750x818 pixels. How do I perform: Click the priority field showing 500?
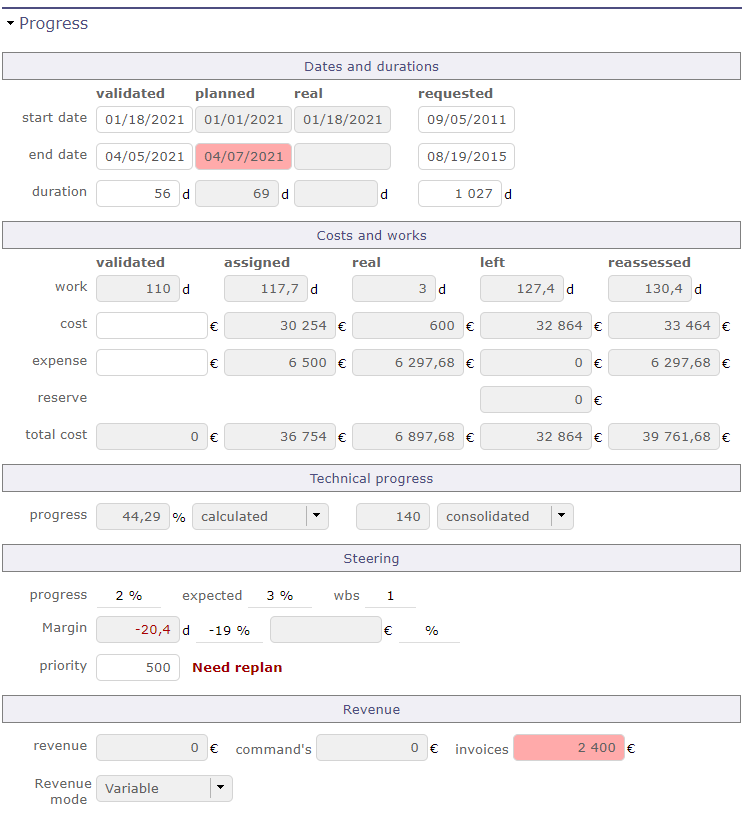pos(137,667)
